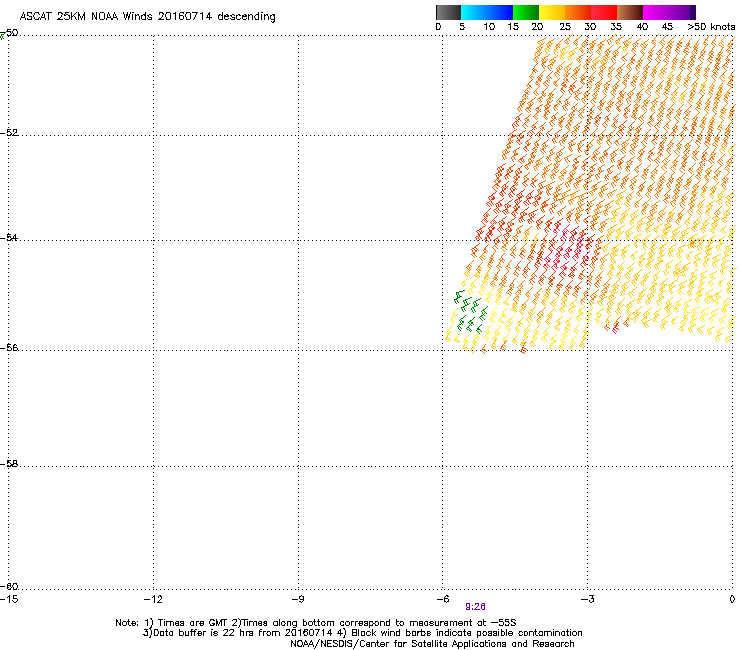The height and width of the screenshot is (650, 740).
Task: Click the '5' label under the color bar
Action: coord(462,27)
